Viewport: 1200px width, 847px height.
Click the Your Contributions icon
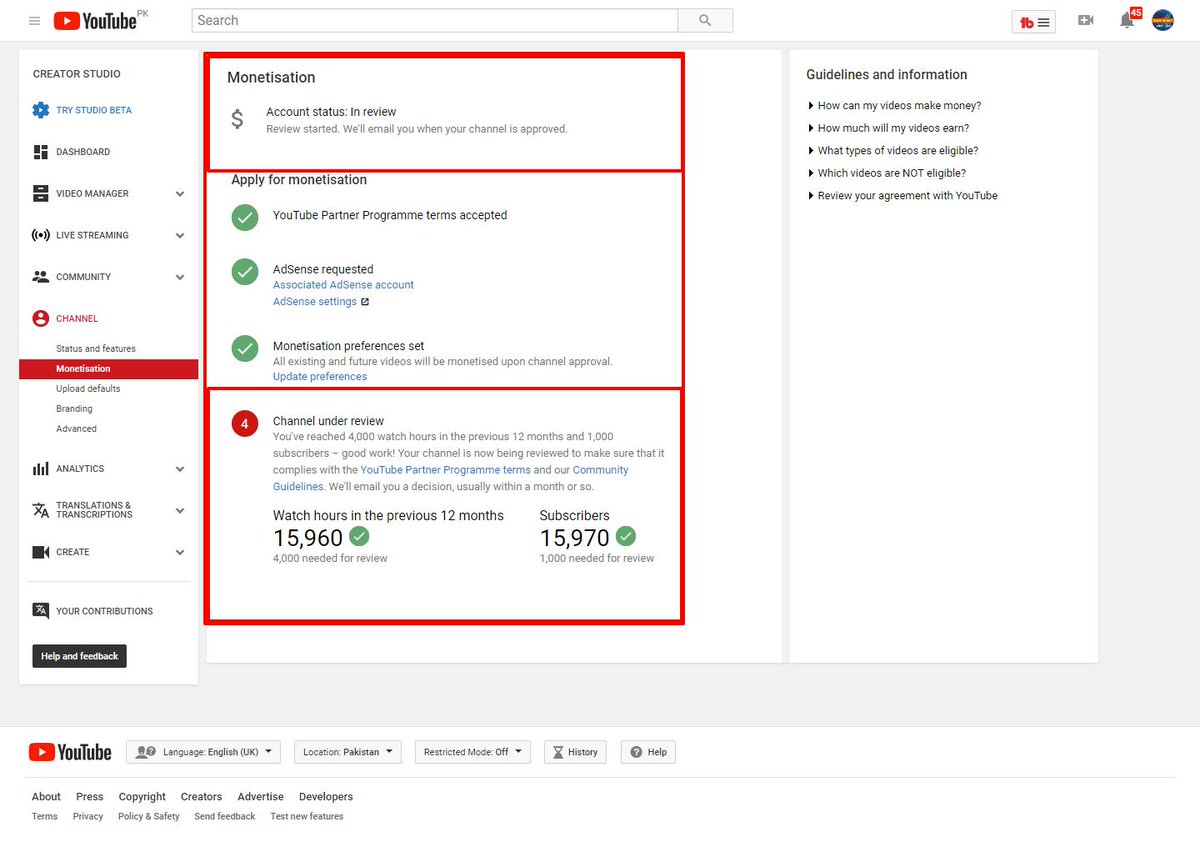click(40, 611)
